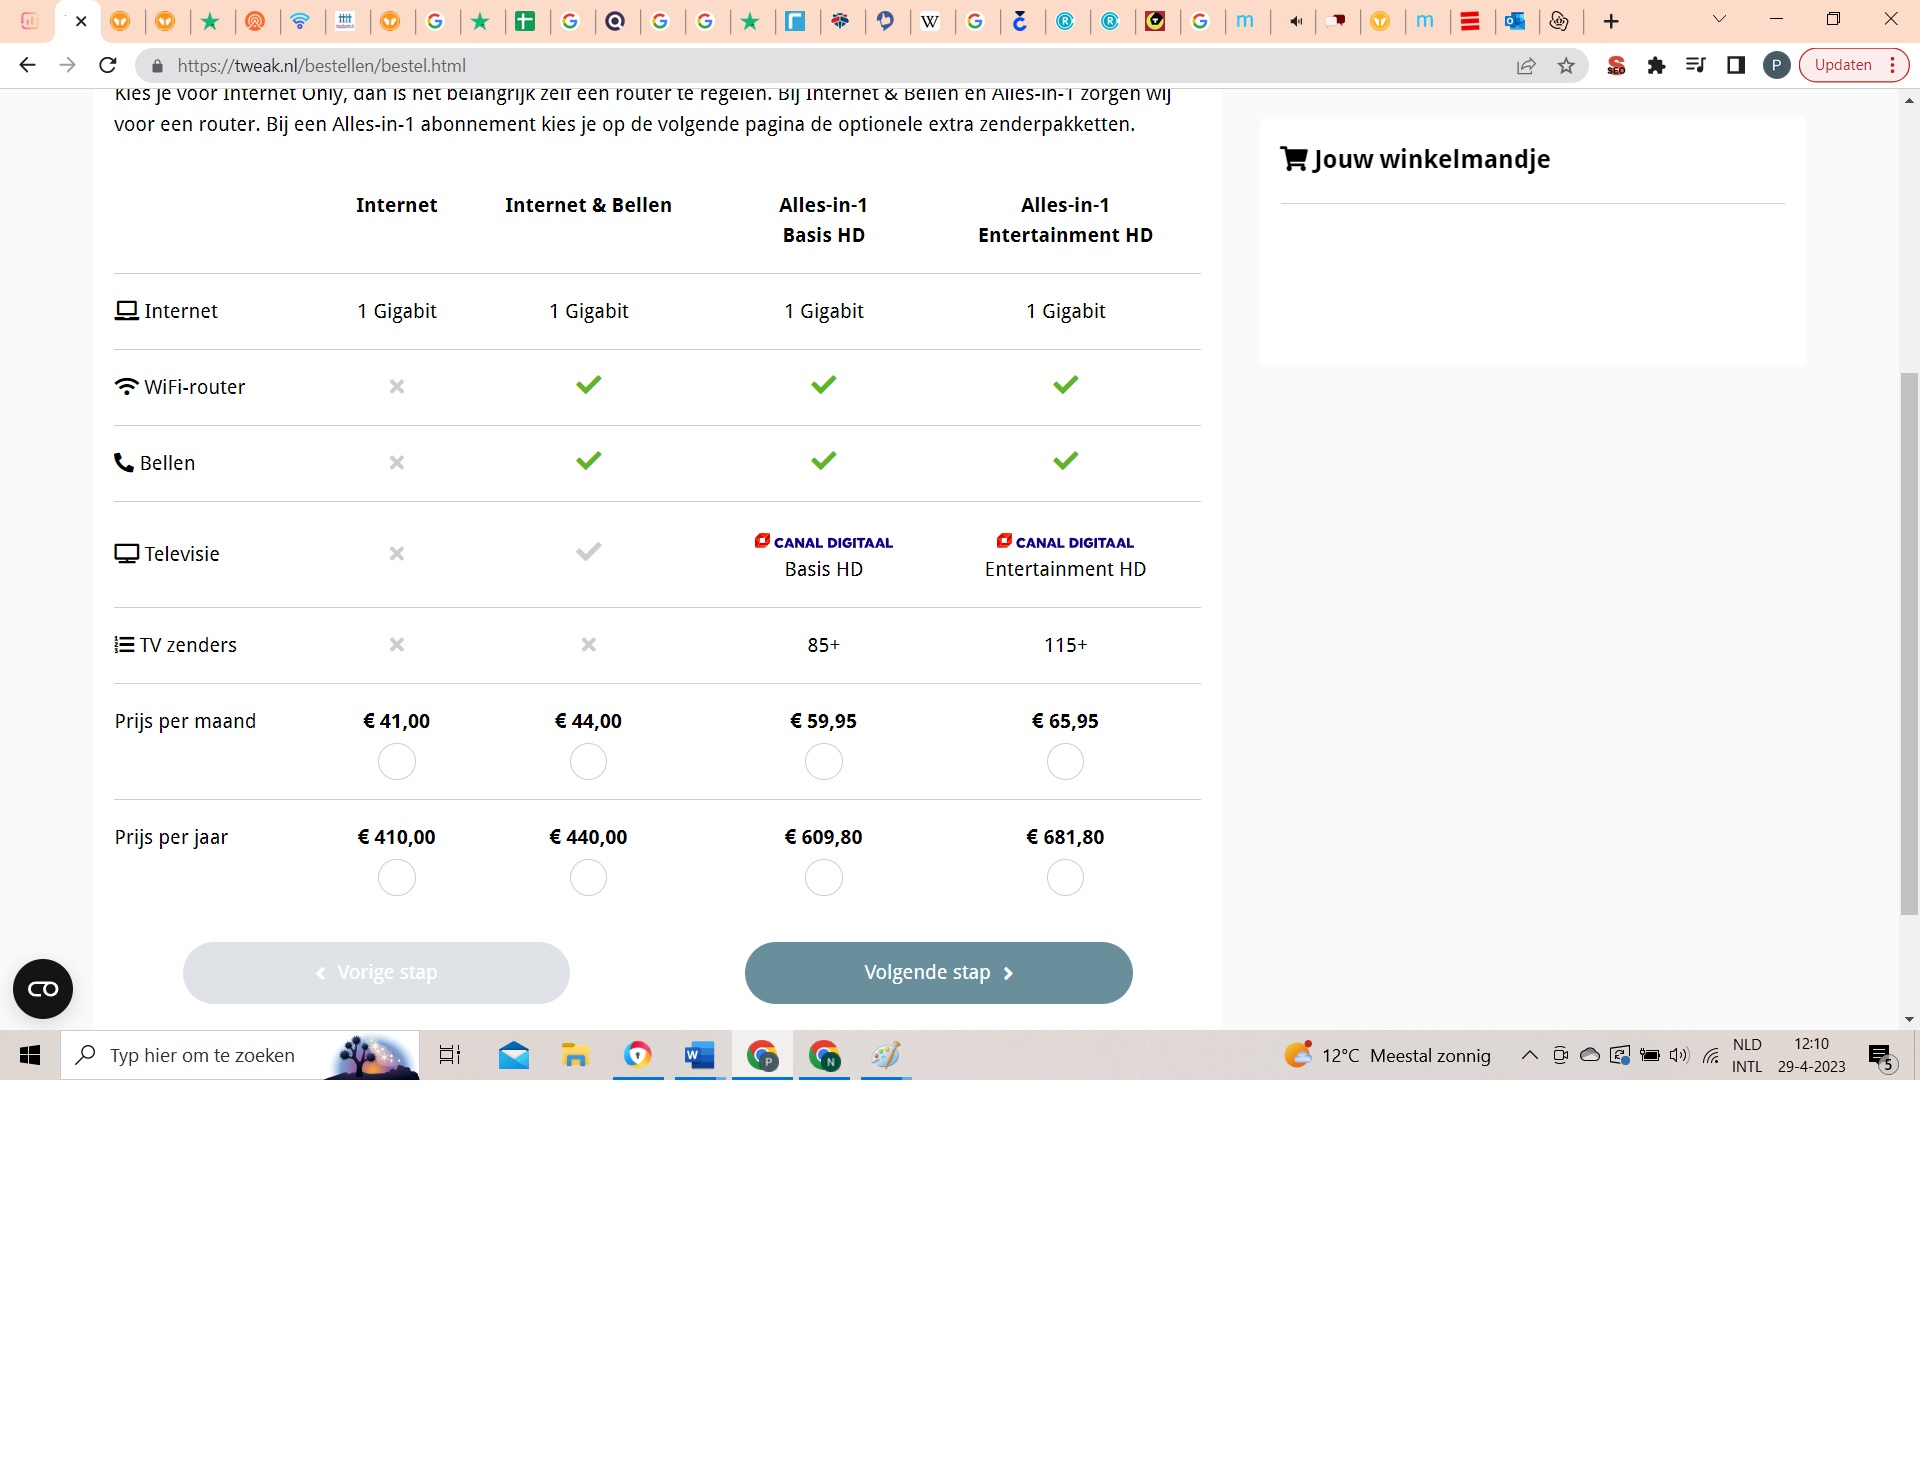Click the Vorige stap button
This screenshot has width=1920, height=1468.
click(376, 973)
